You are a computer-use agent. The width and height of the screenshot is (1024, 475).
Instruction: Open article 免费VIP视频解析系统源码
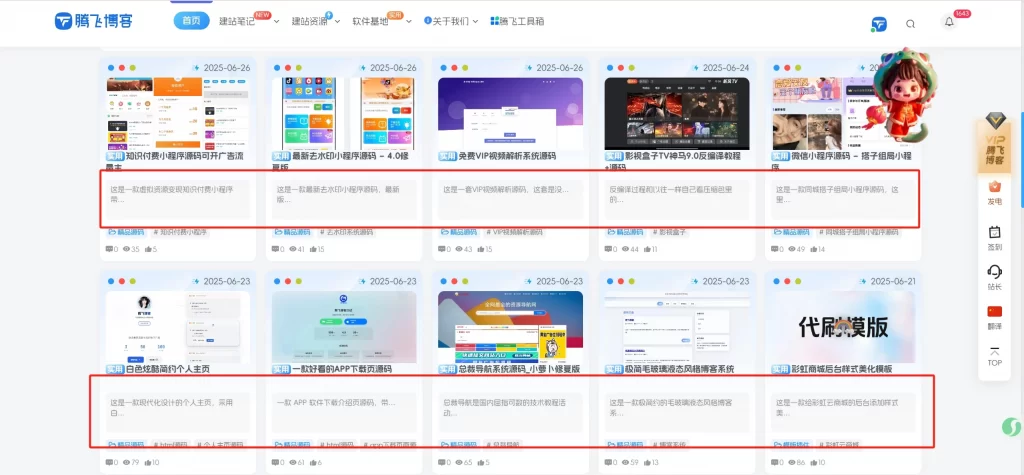507,157
